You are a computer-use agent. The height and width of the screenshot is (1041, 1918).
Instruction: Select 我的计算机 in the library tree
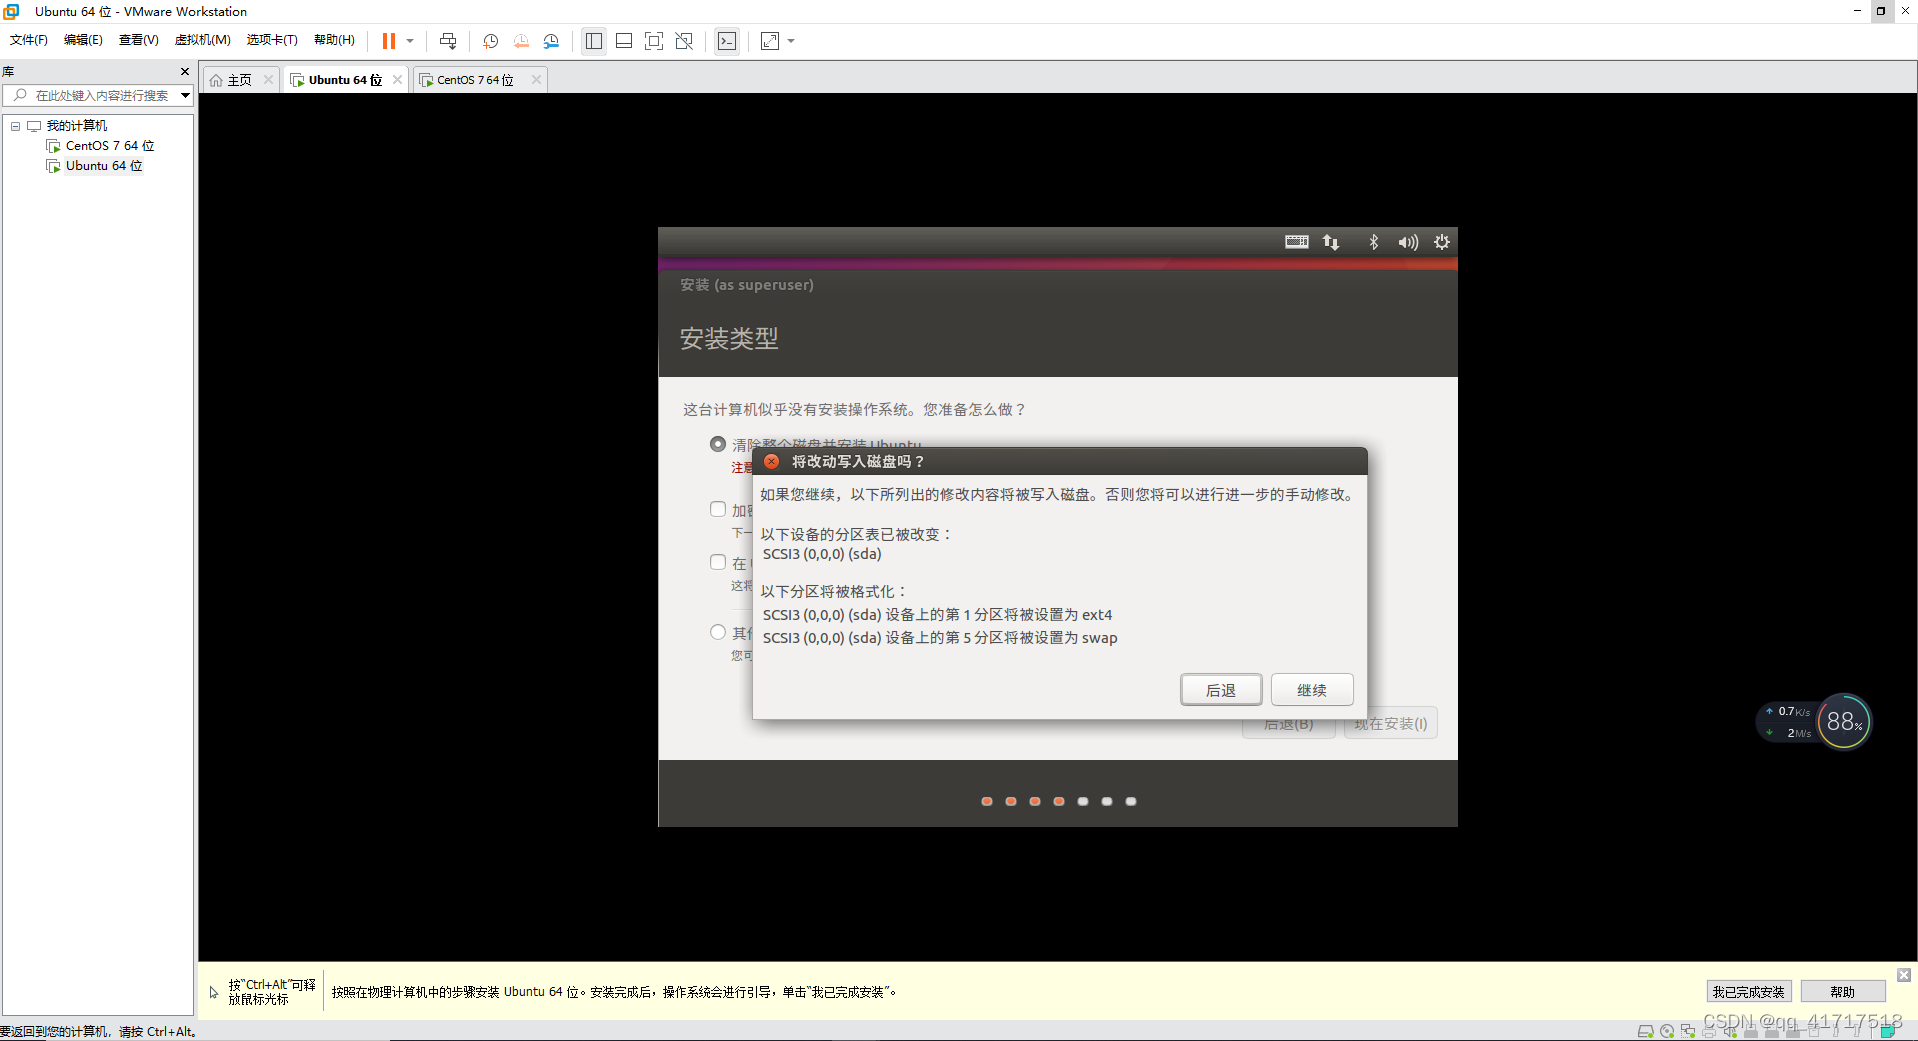76,126
